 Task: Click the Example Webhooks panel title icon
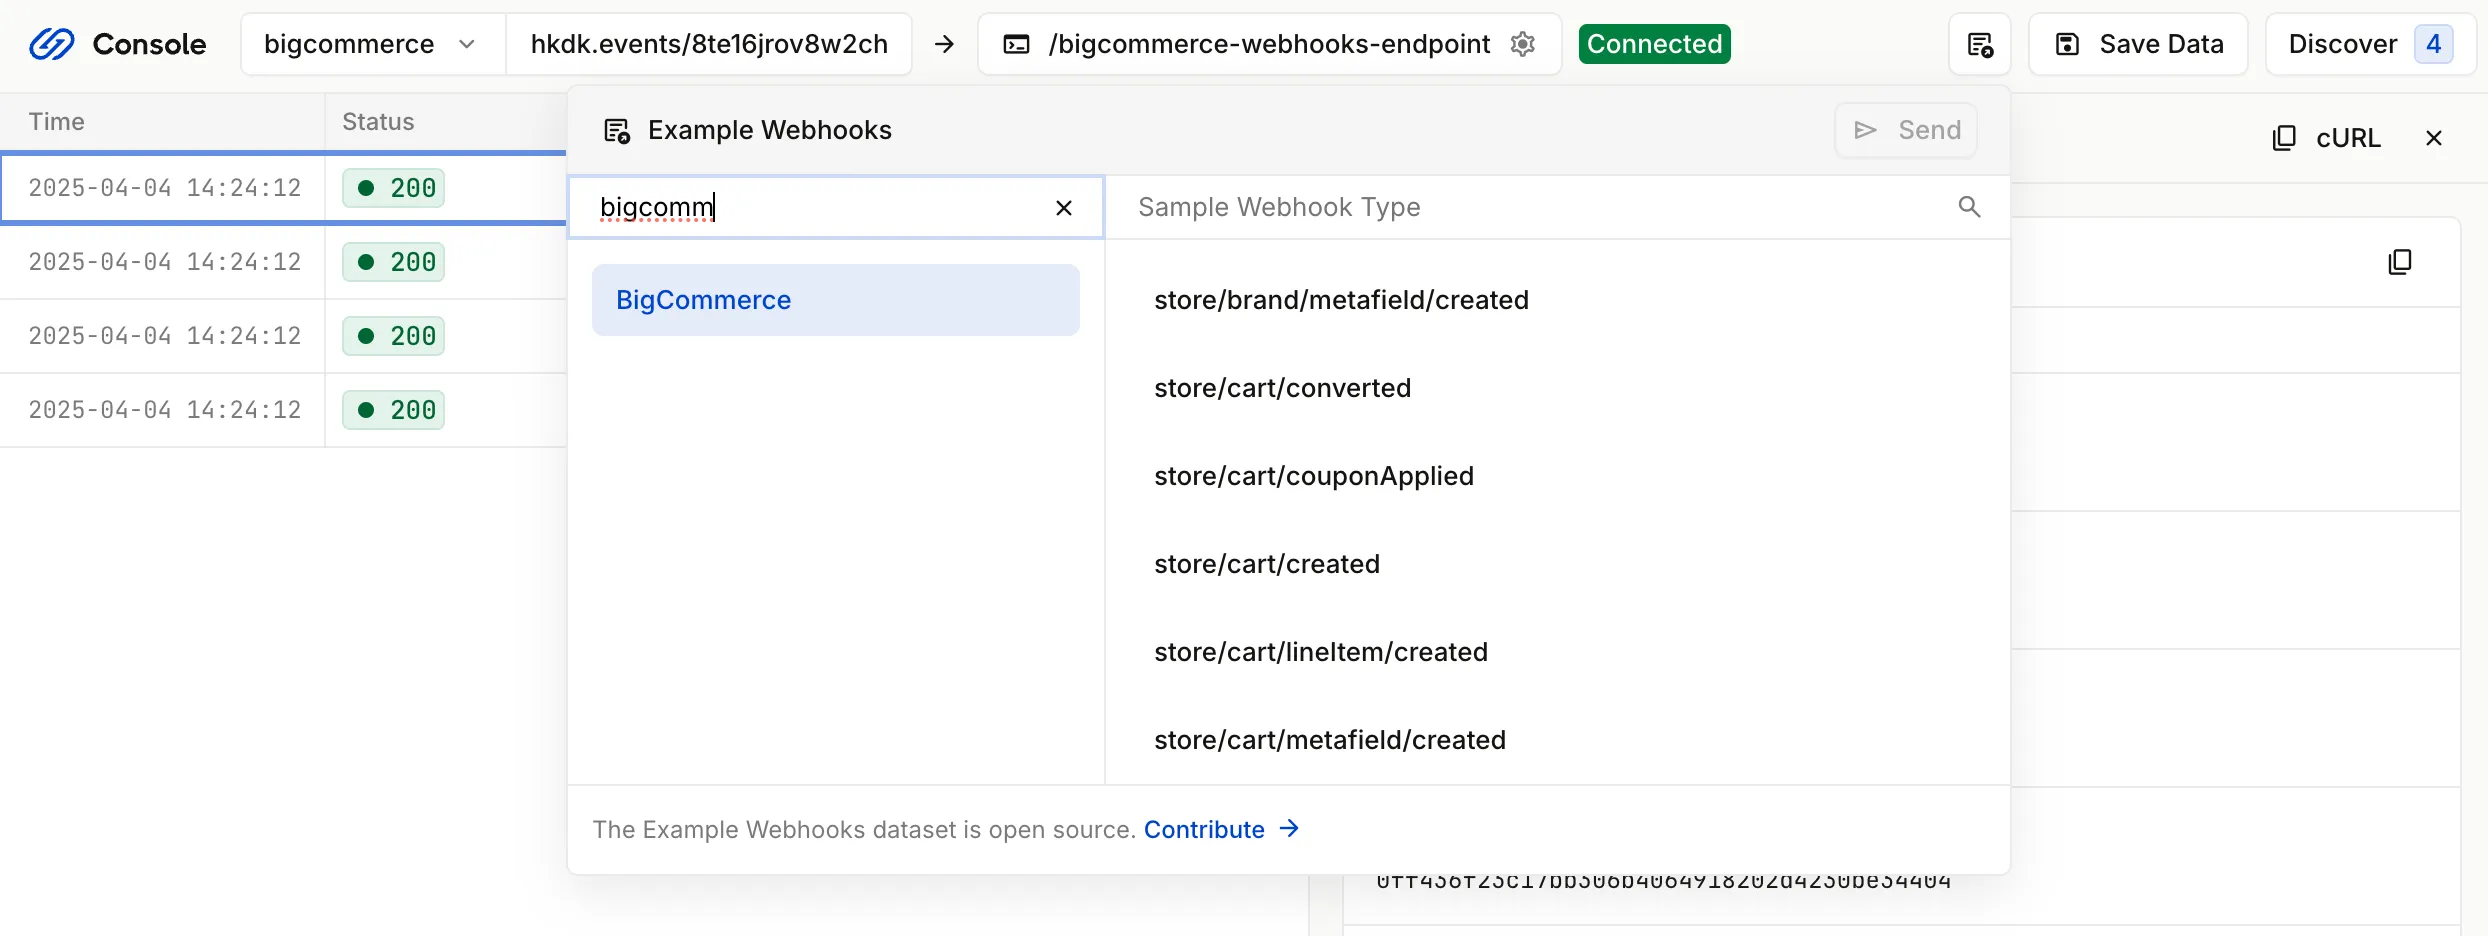[616, 131]
